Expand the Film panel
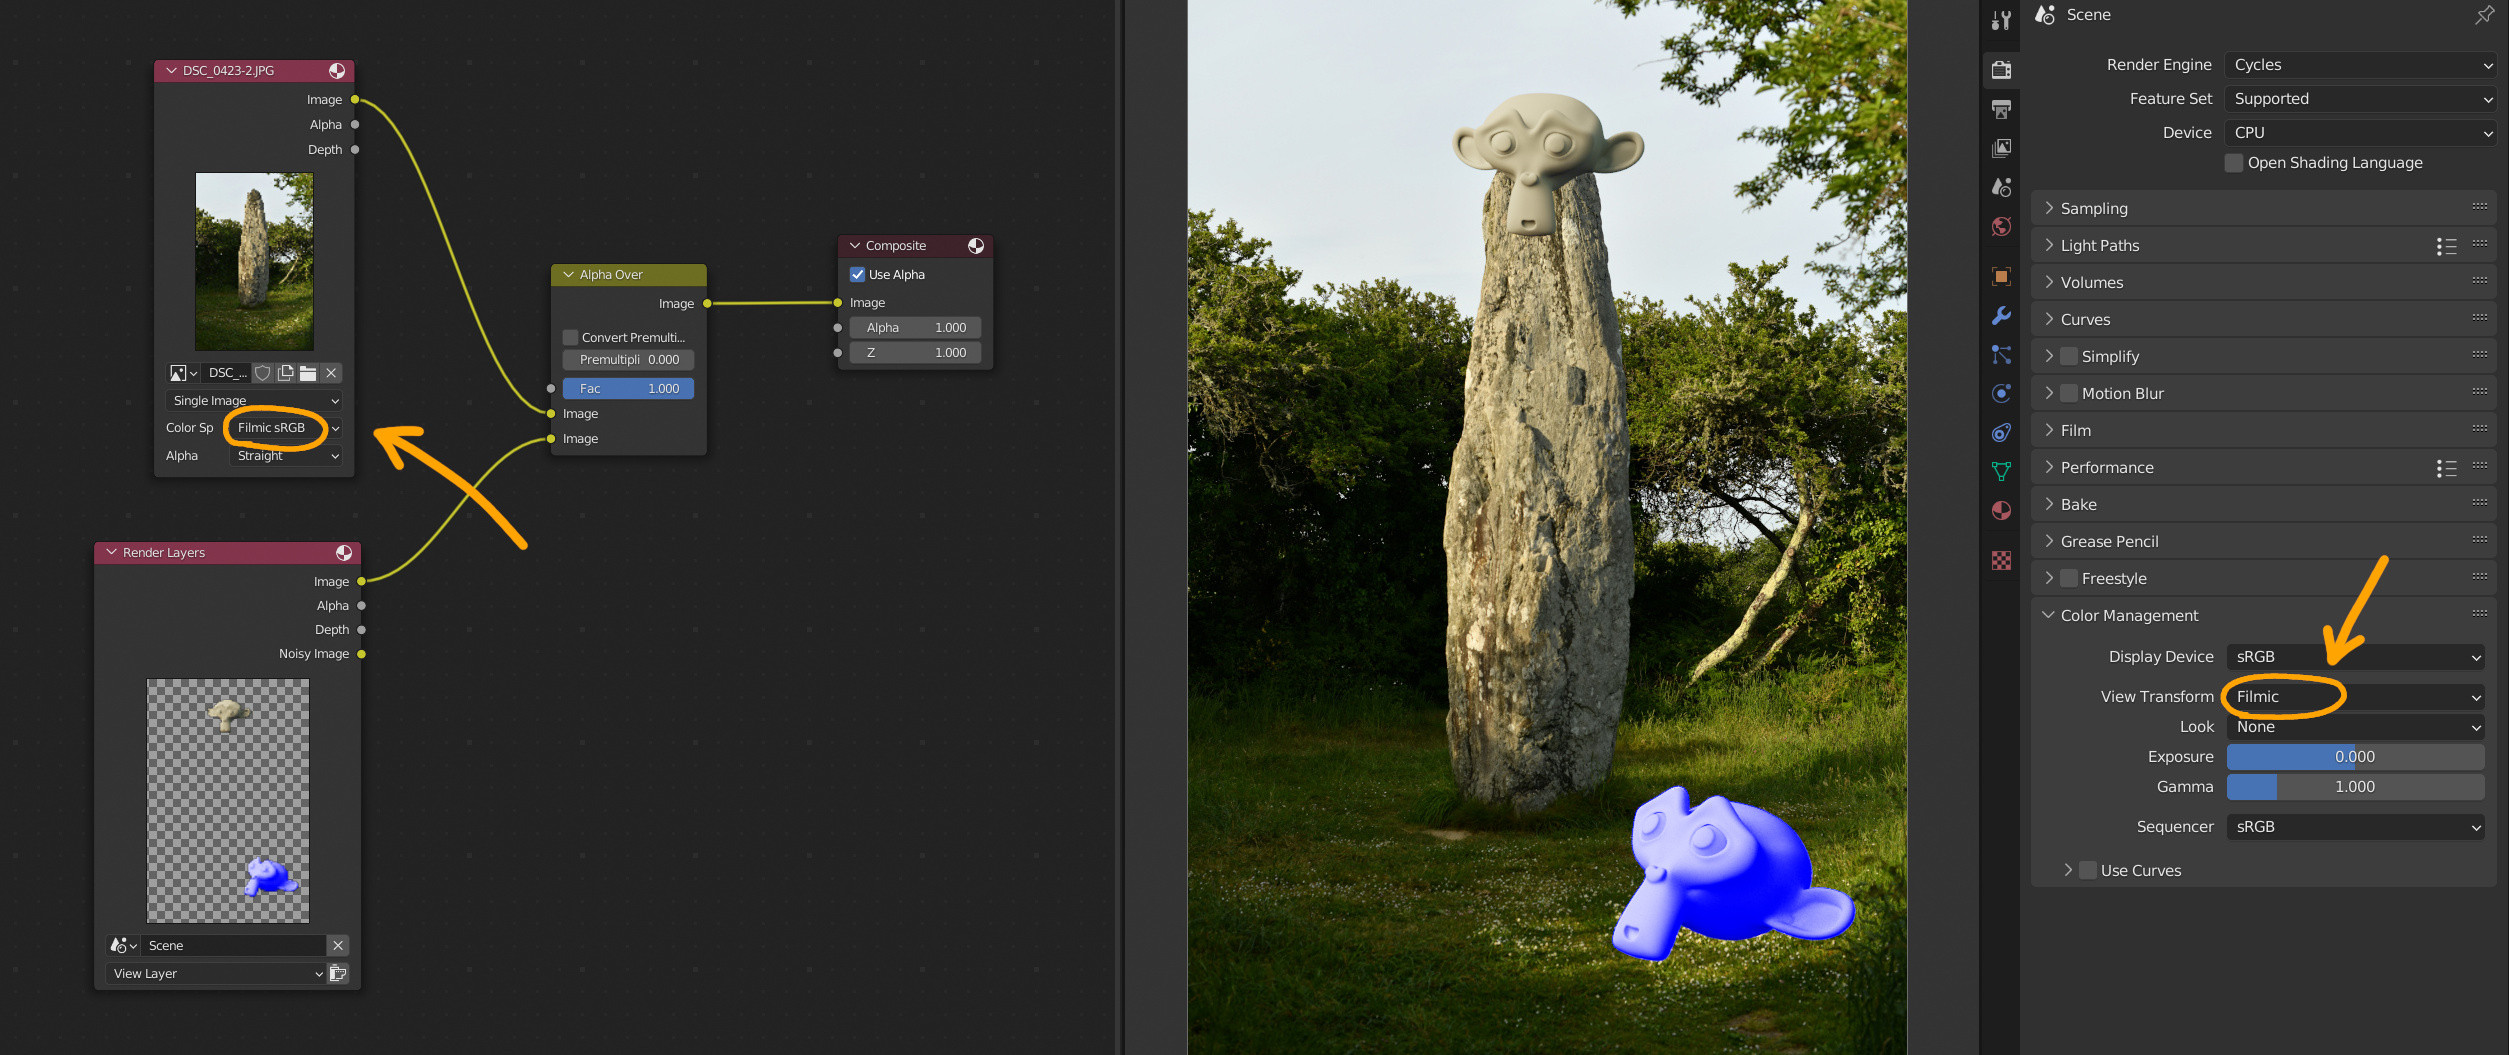The image size is (2509, 1055). [x=2264, y=431]
